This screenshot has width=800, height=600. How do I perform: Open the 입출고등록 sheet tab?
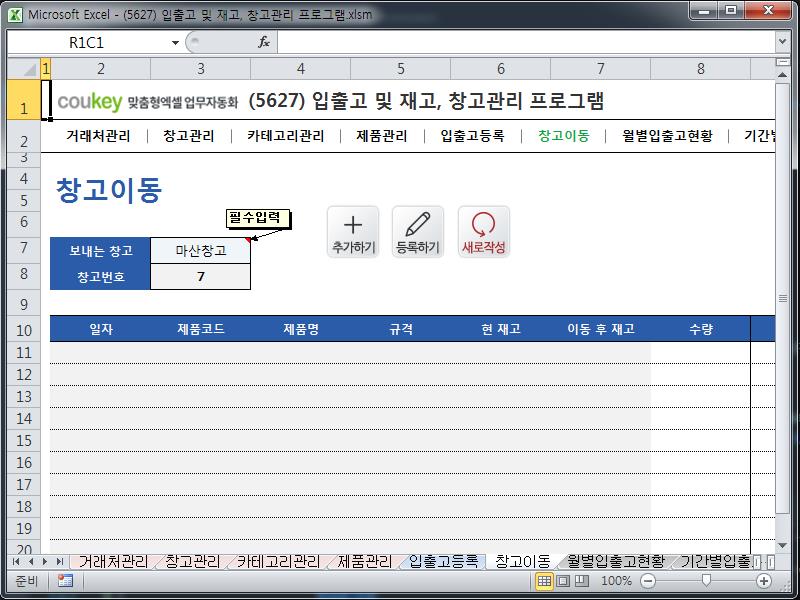[443, 562]
